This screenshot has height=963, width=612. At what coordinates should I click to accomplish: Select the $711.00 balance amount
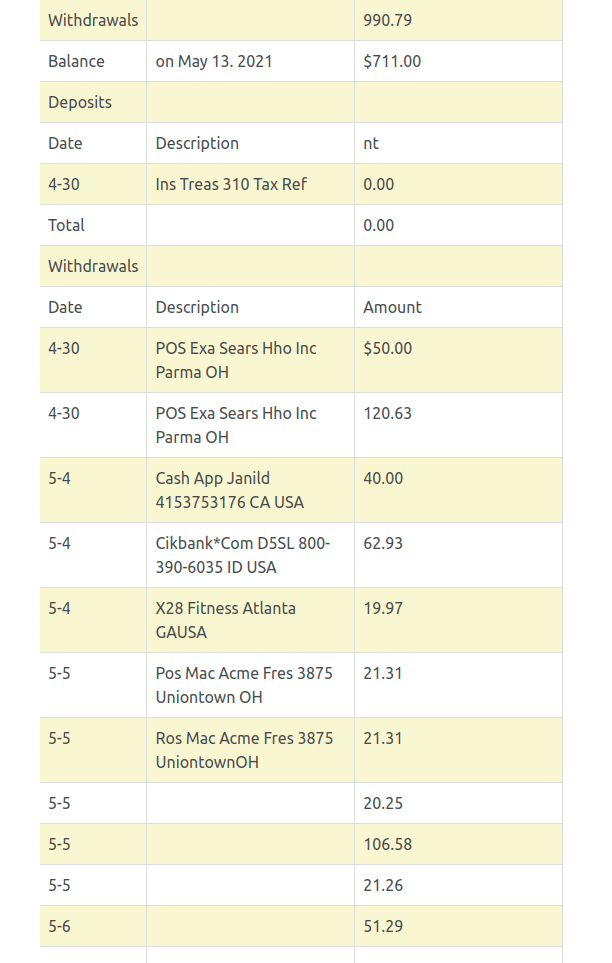tap(392, 61)
